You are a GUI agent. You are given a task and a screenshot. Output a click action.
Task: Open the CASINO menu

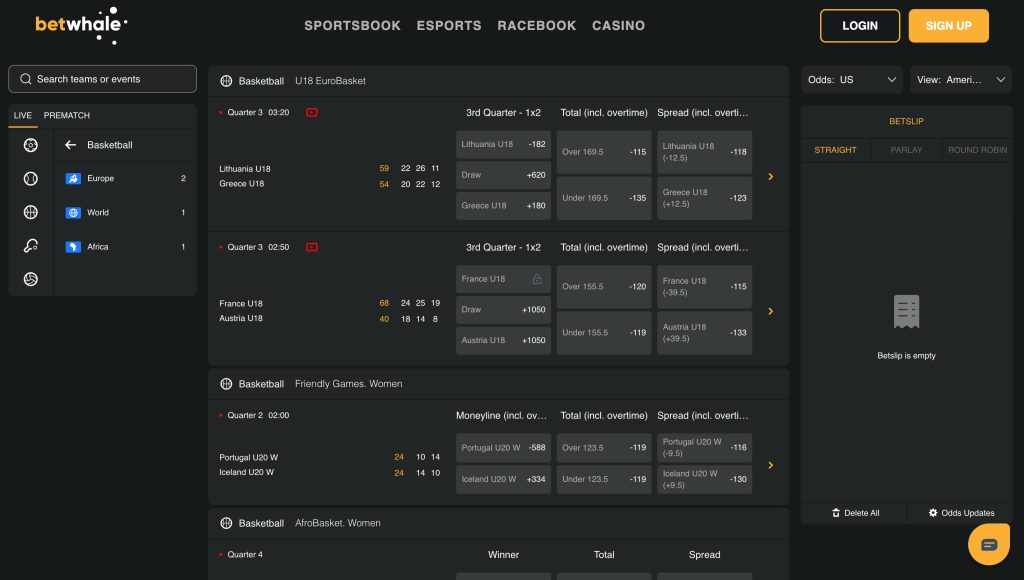(x=618, y=25)
